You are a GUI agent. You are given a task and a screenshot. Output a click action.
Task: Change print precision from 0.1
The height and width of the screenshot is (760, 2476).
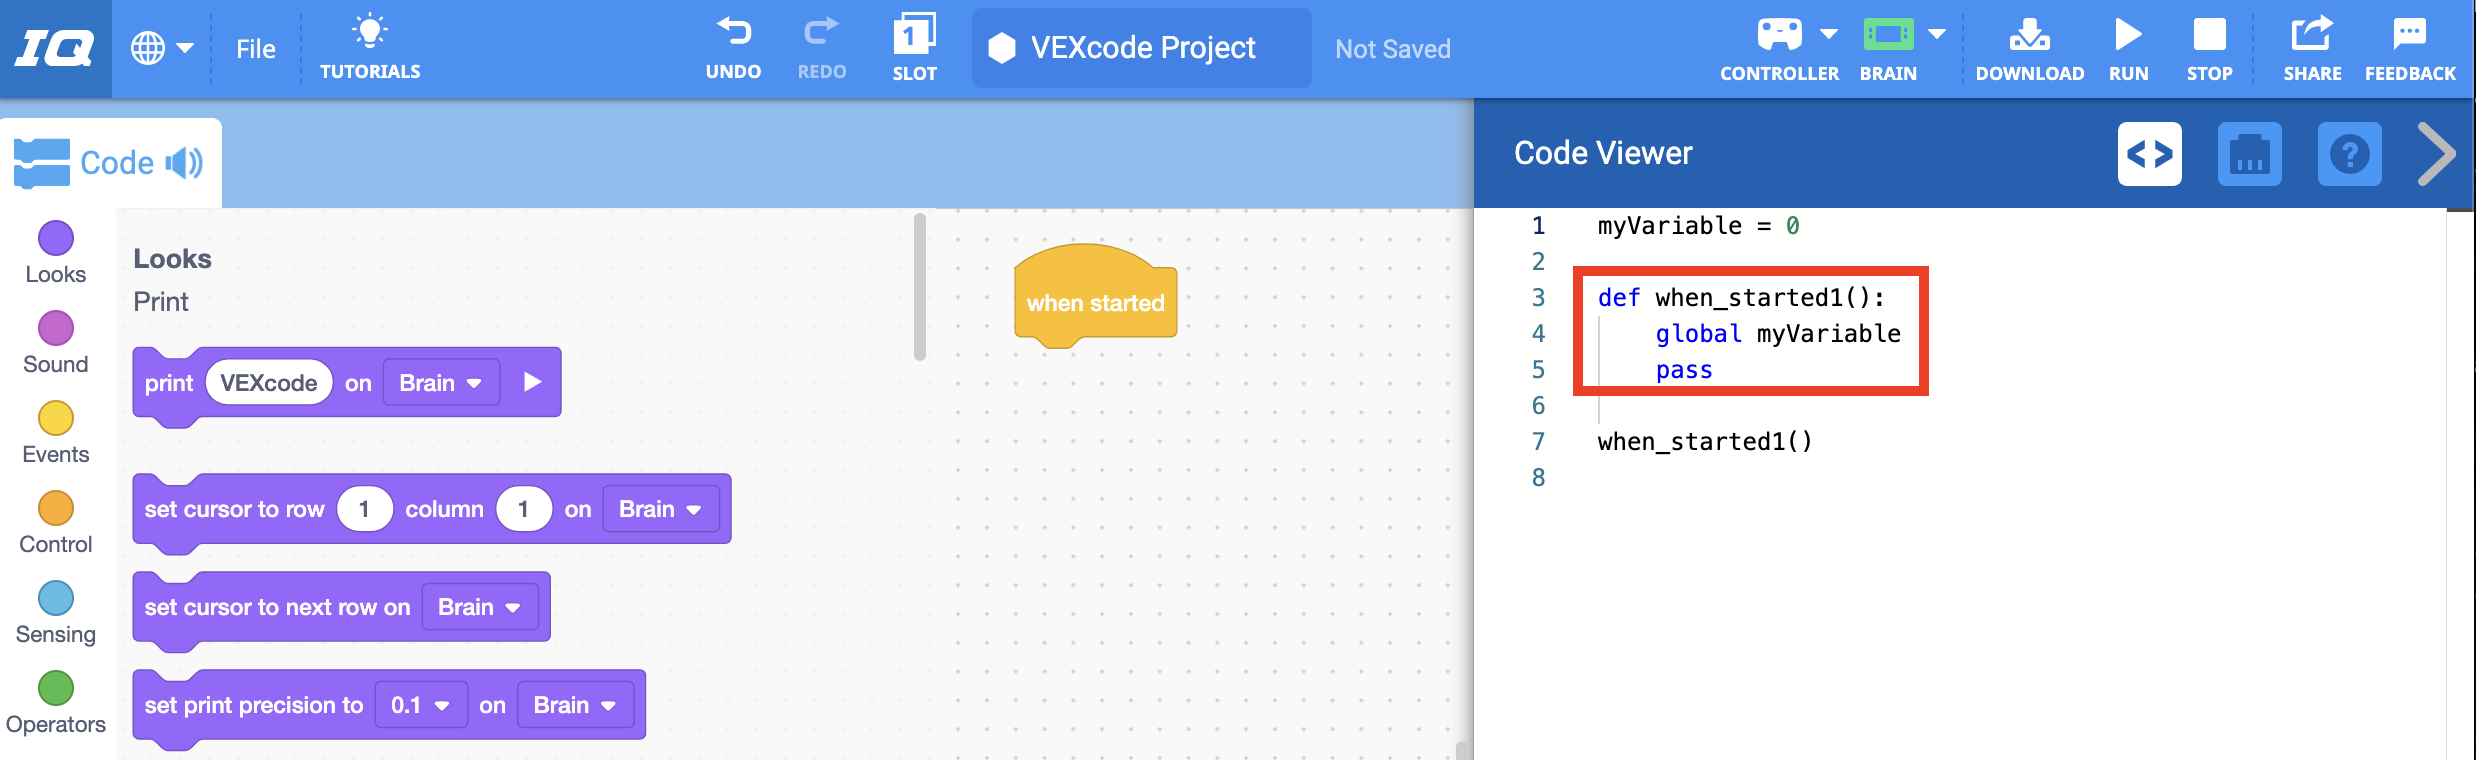coord(419,704)
